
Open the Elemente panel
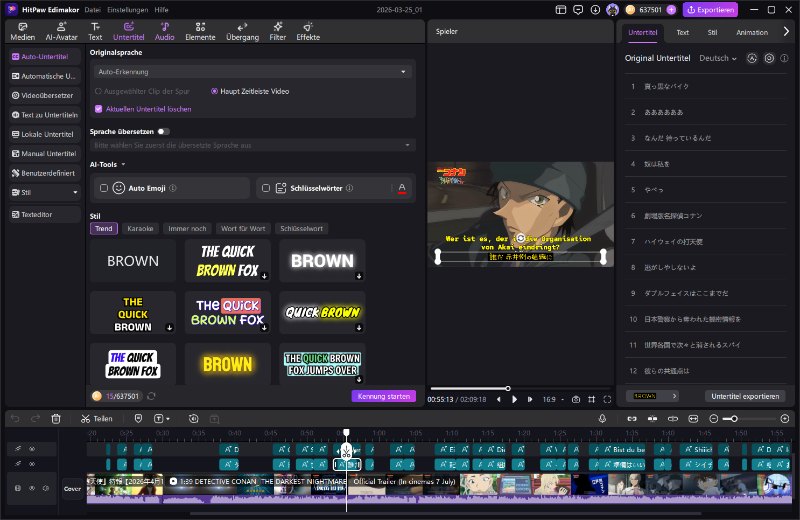click(x=200, y=32)
